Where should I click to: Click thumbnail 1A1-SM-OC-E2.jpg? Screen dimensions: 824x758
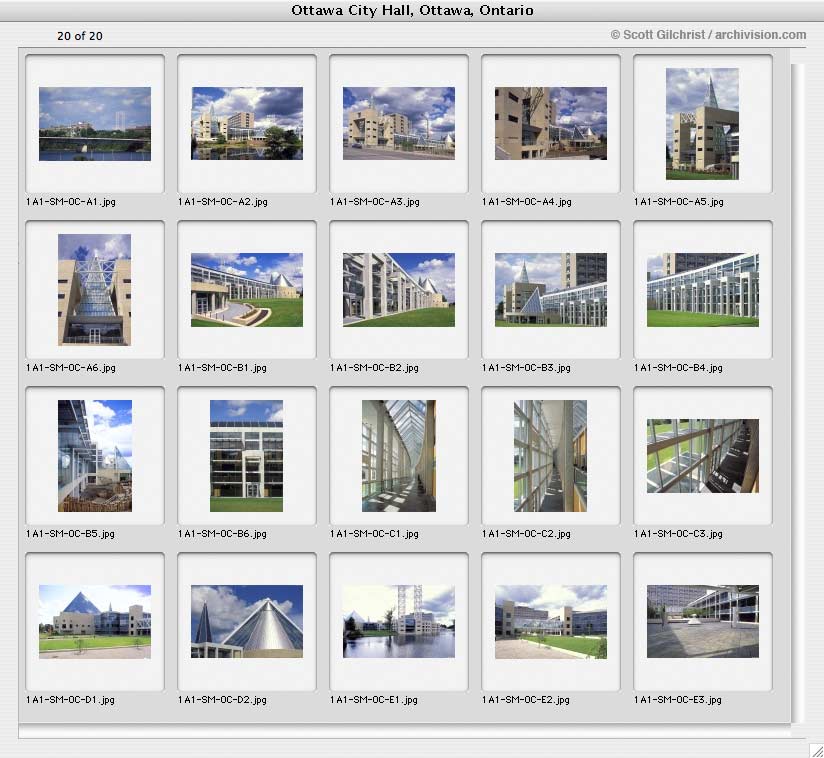[x=551, y=622]
